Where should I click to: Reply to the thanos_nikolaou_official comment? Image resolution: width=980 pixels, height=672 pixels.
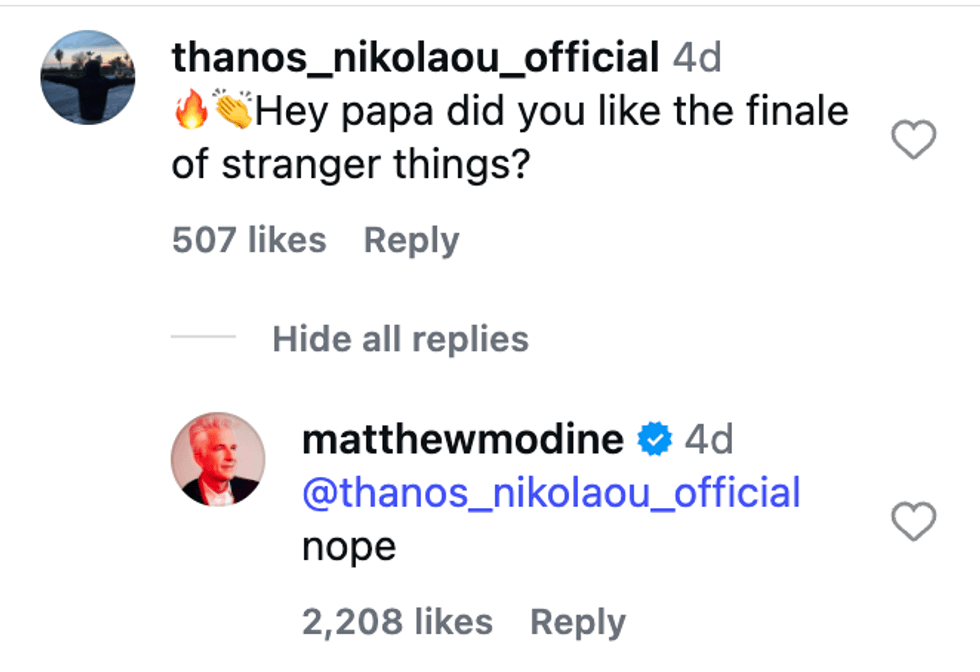pyautogui.click(x=411, y=240)
